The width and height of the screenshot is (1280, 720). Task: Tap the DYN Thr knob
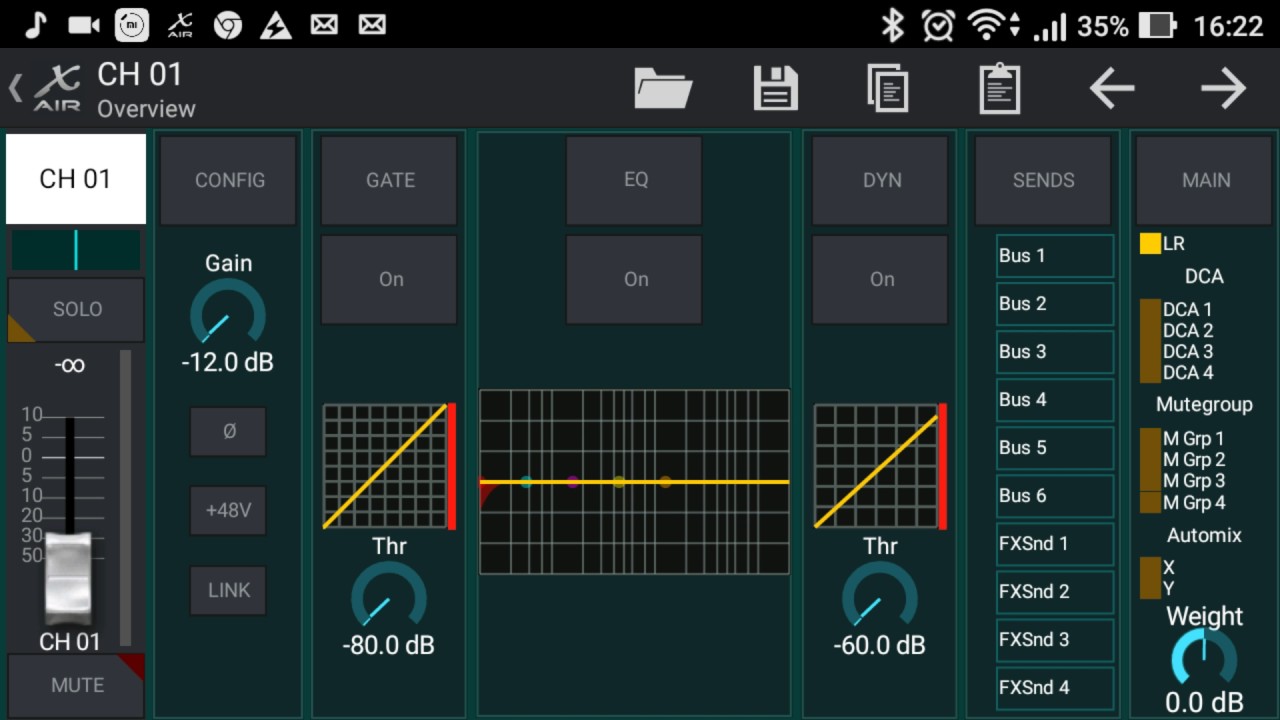pos(880,597)
